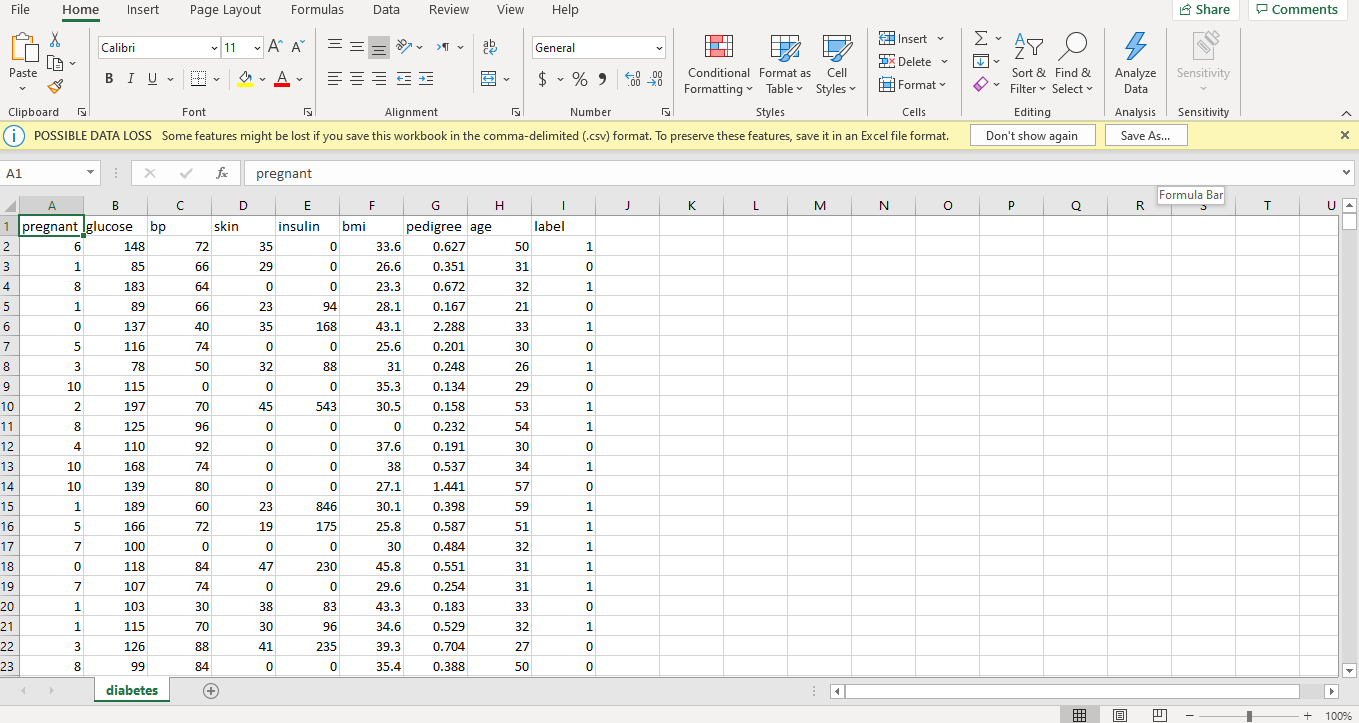
Task: Select the diabetes sheet tab
Action: 132,691
